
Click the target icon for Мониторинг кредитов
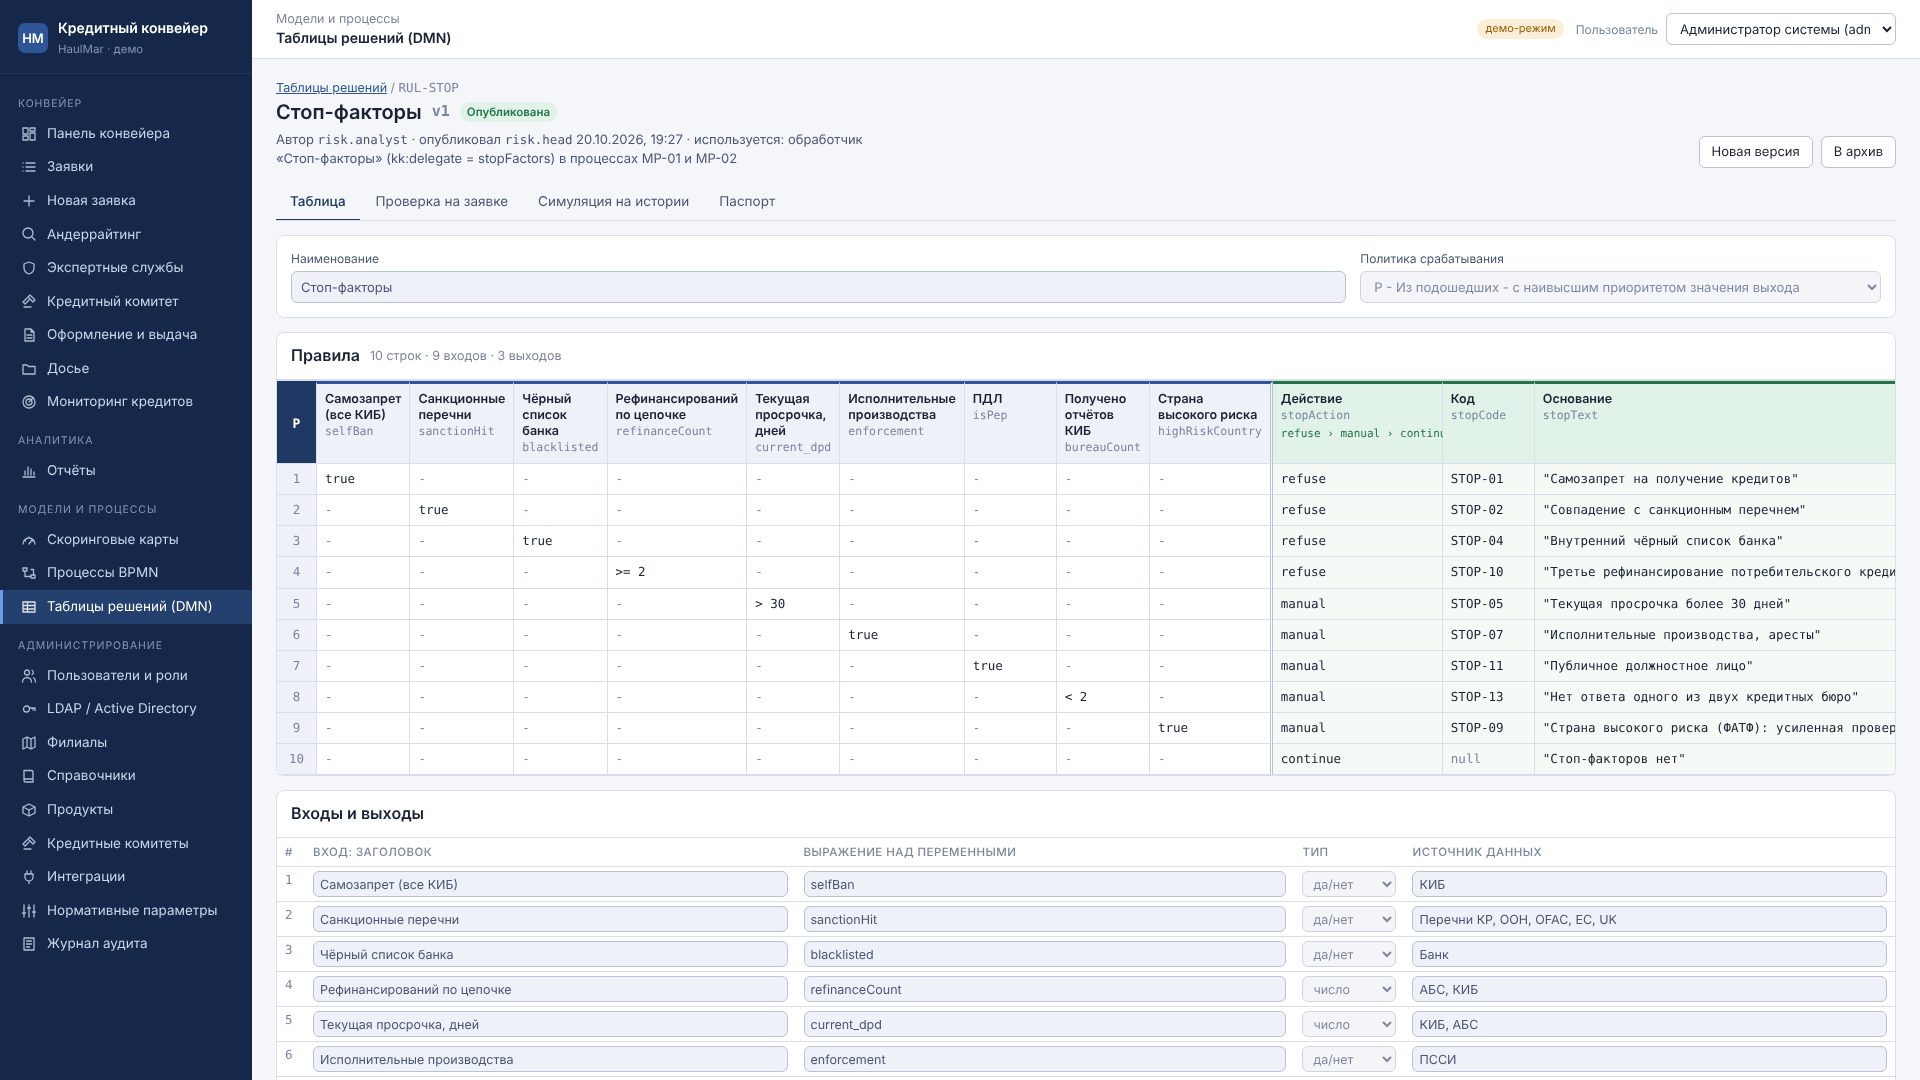[29, 402]
